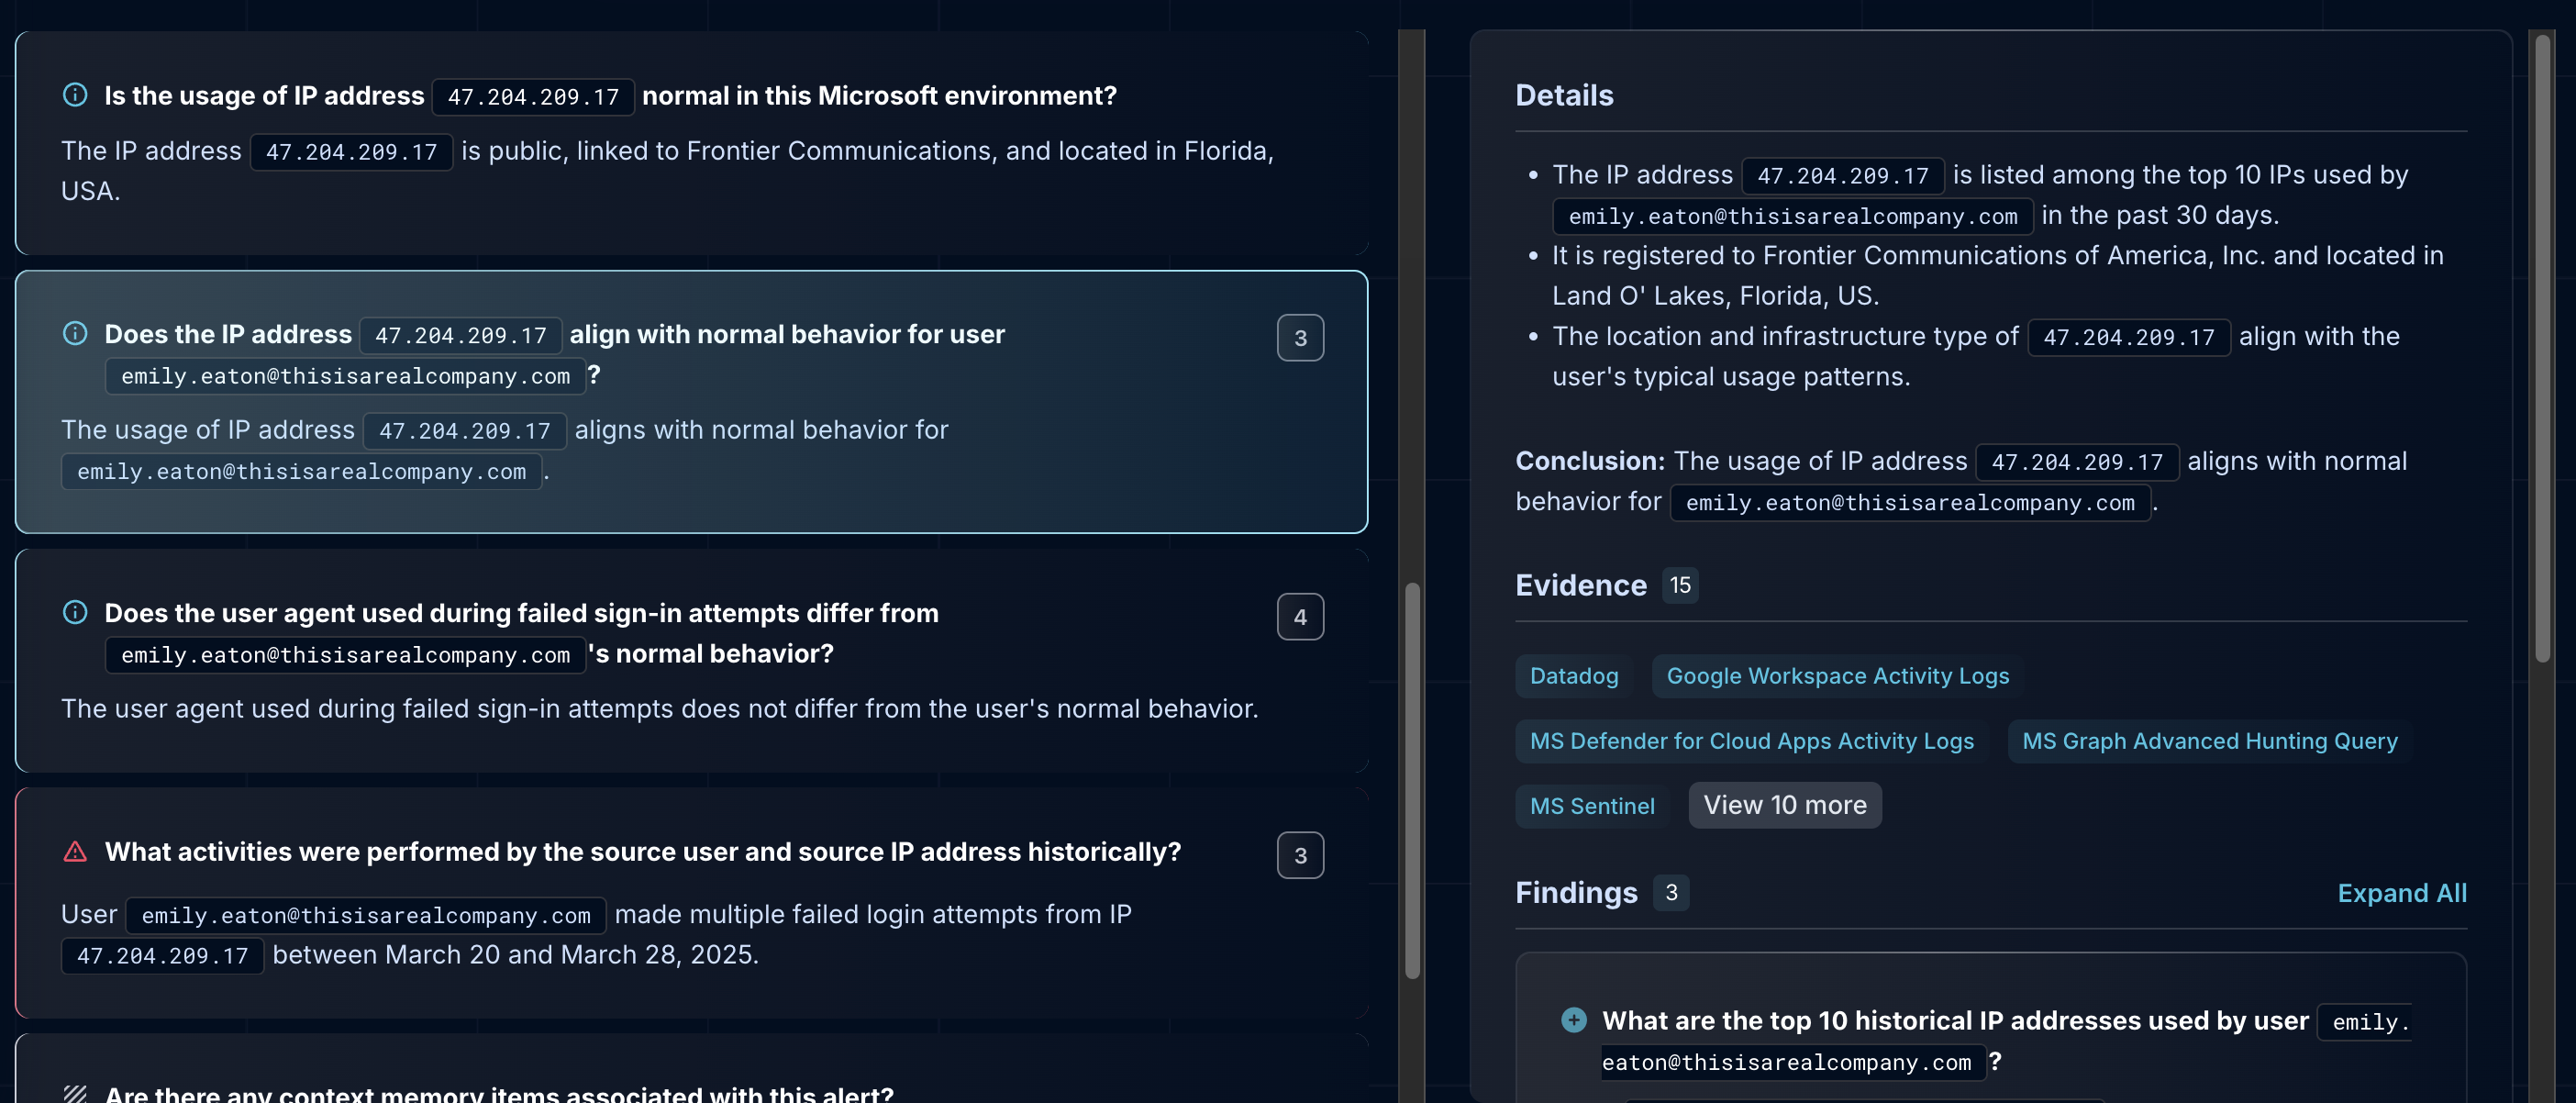The image size is (2576, 1103).
Task: Click count badge 4 on user agent card
Action: (x=1299, y=617)
